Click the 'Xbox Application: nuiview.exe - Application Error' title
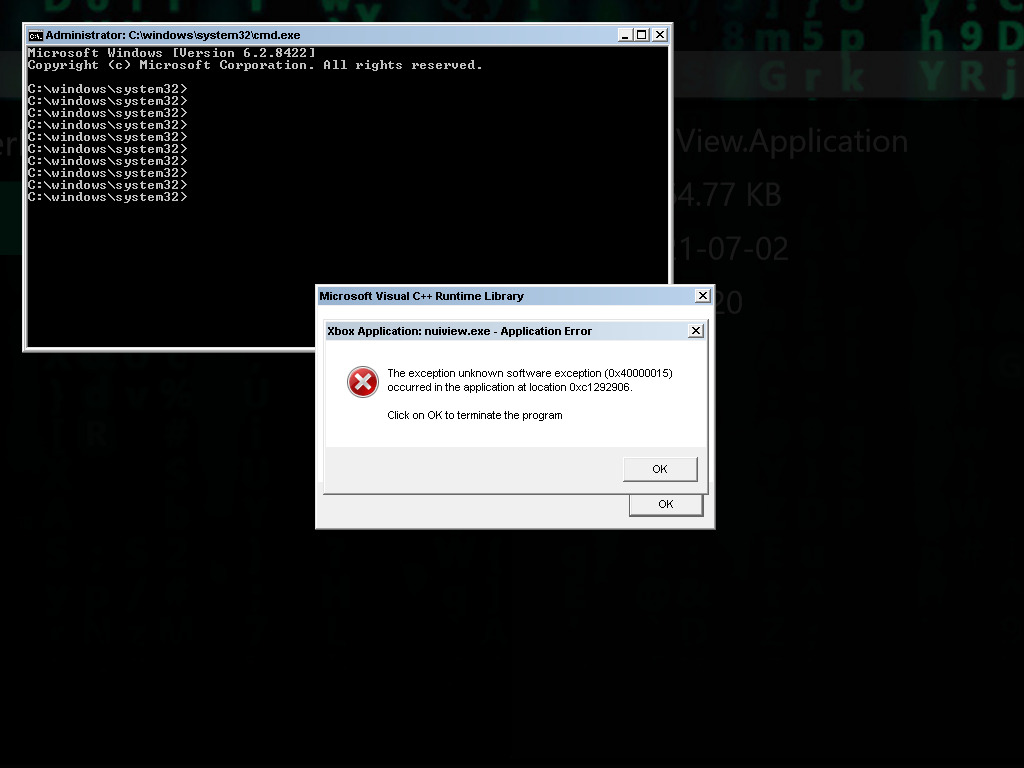This screenshot has width=1024, height=768. [x=460, y=331]
